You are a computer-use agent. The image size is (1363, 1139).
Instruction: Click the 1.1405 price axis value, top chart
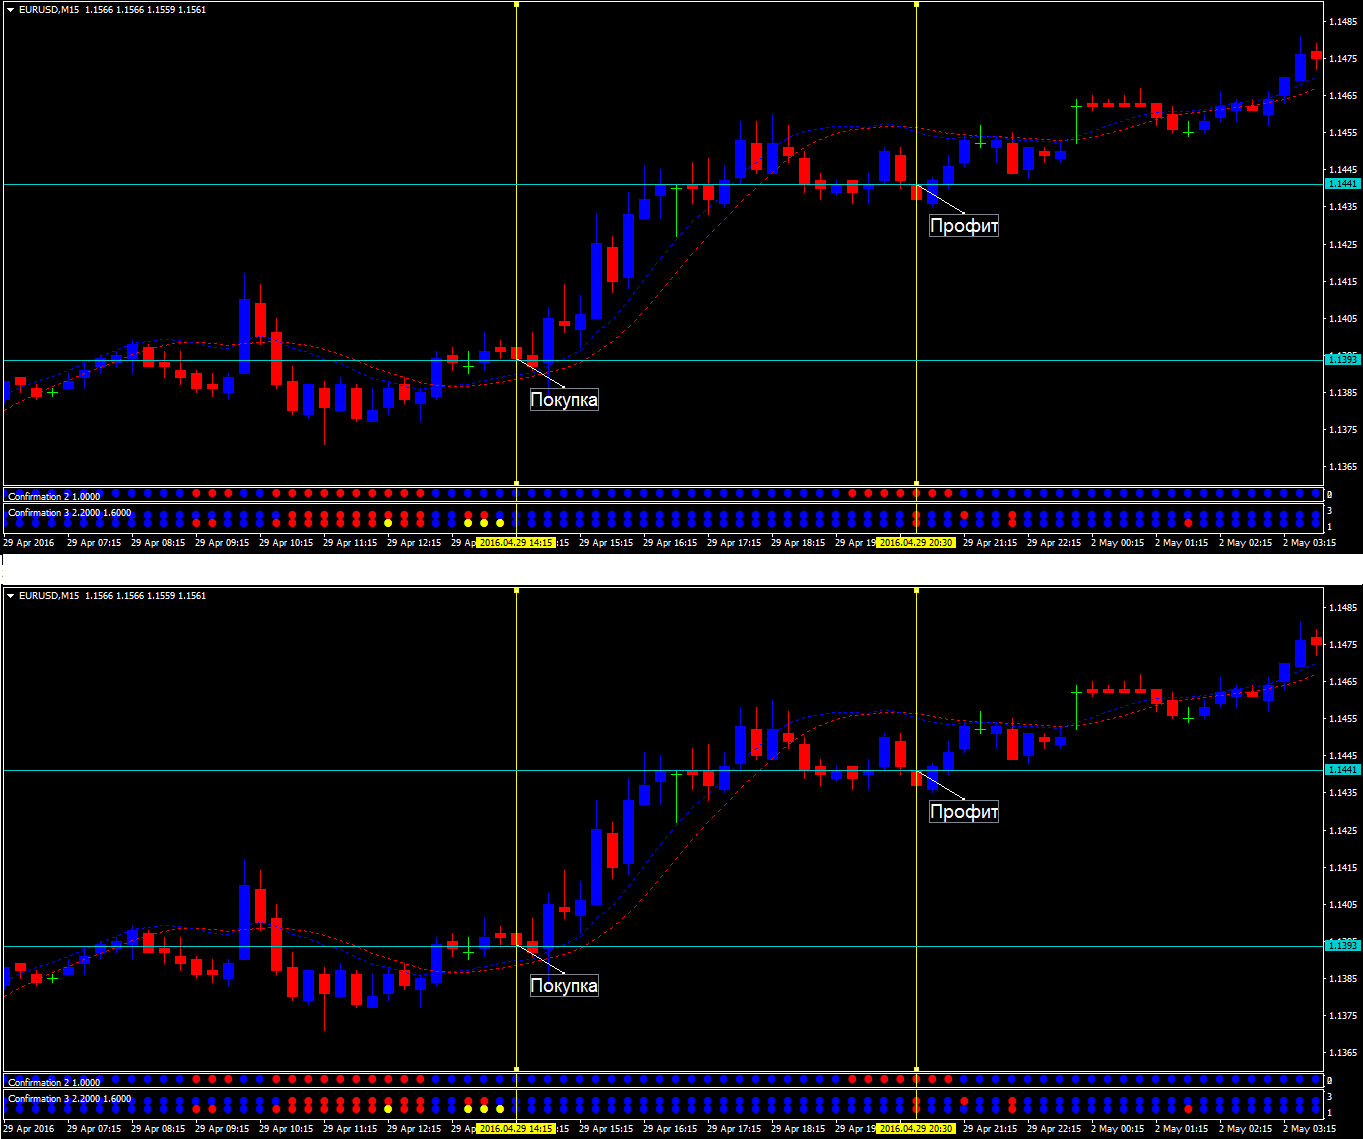(1343, 319)
